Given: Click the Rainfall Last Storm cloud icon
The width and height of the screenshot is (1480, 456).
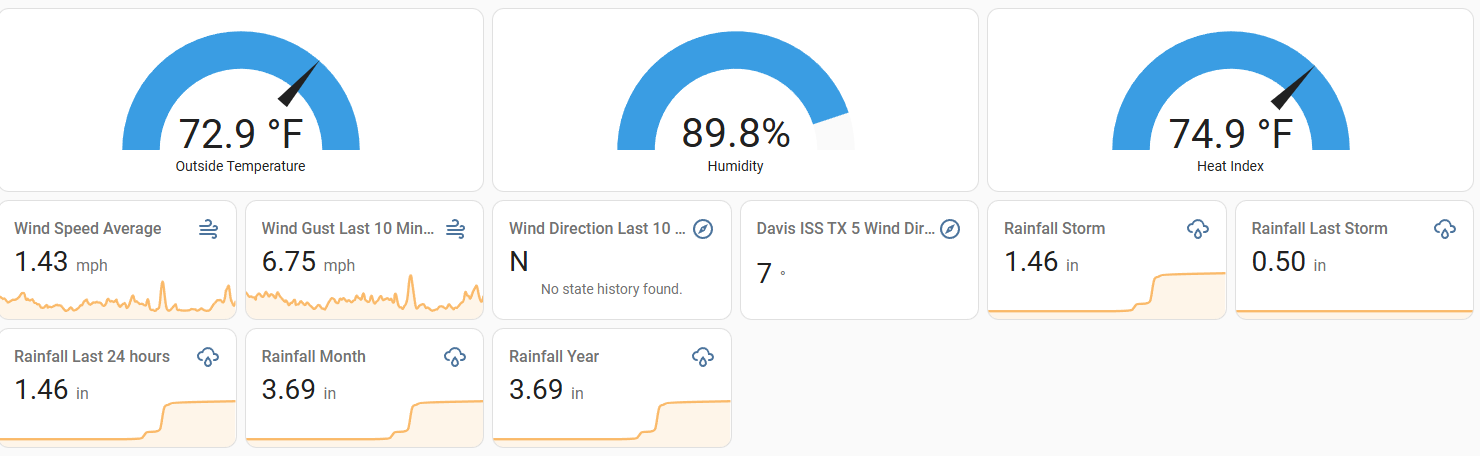Looking at the screenshot, I should (1445, 229).
